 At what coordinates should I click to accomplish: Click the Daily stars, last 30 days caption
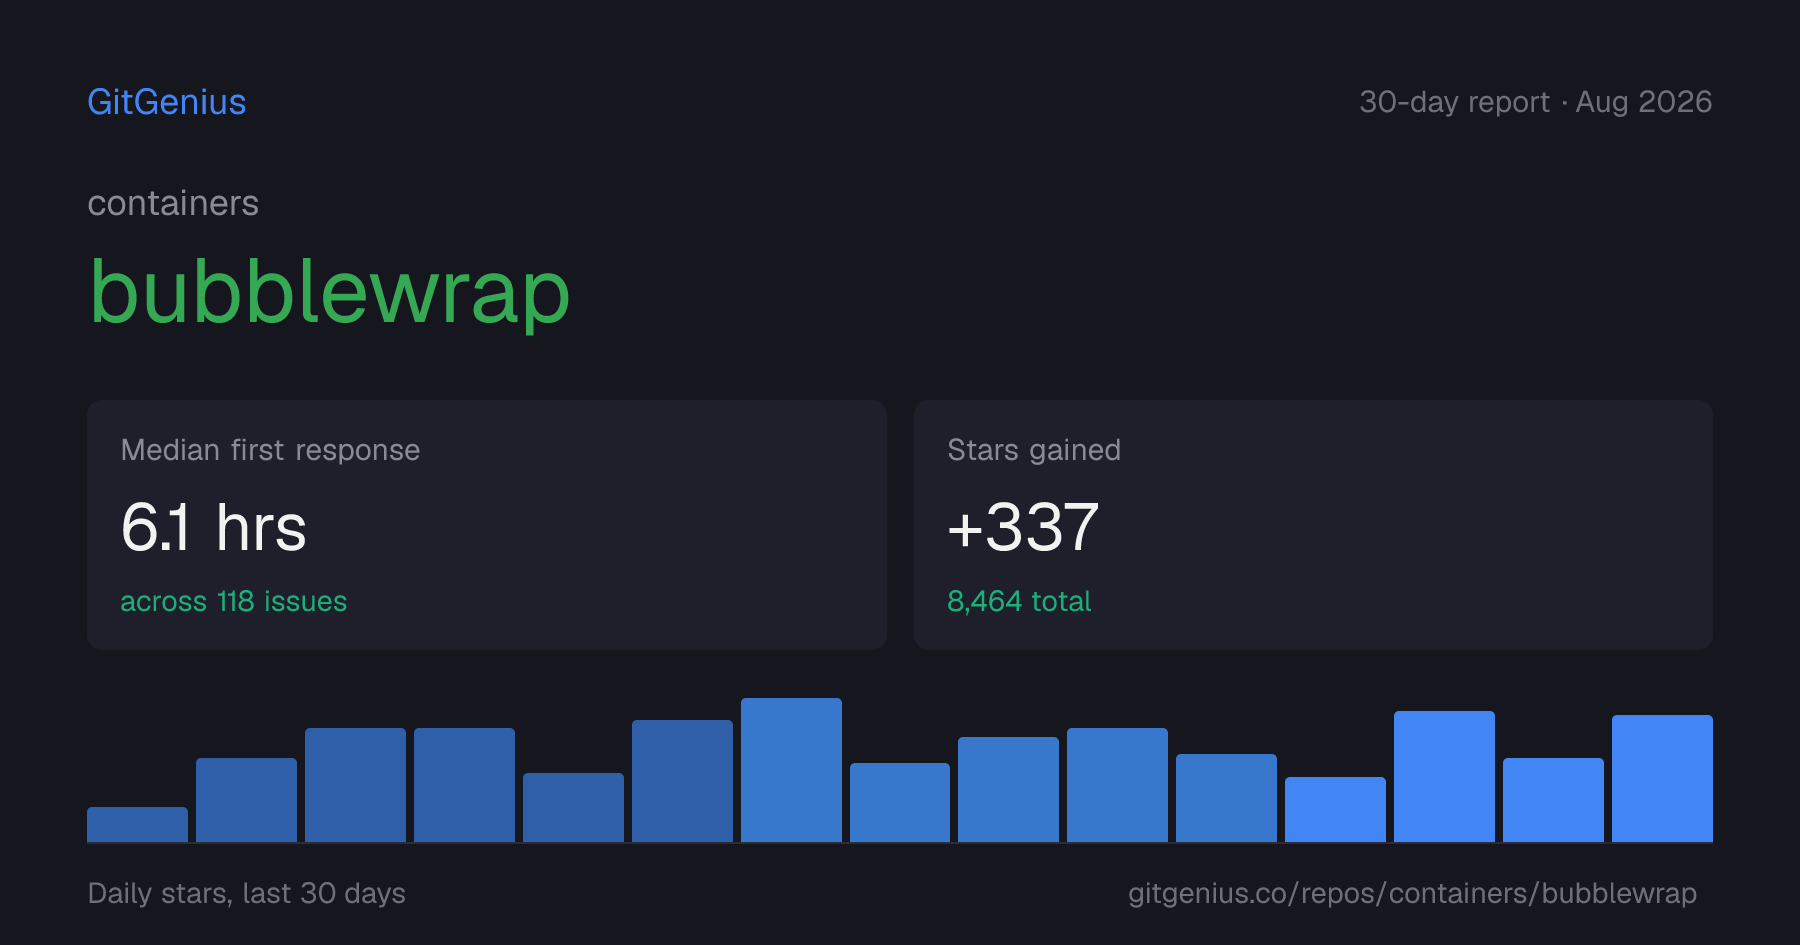coord(247,893)
